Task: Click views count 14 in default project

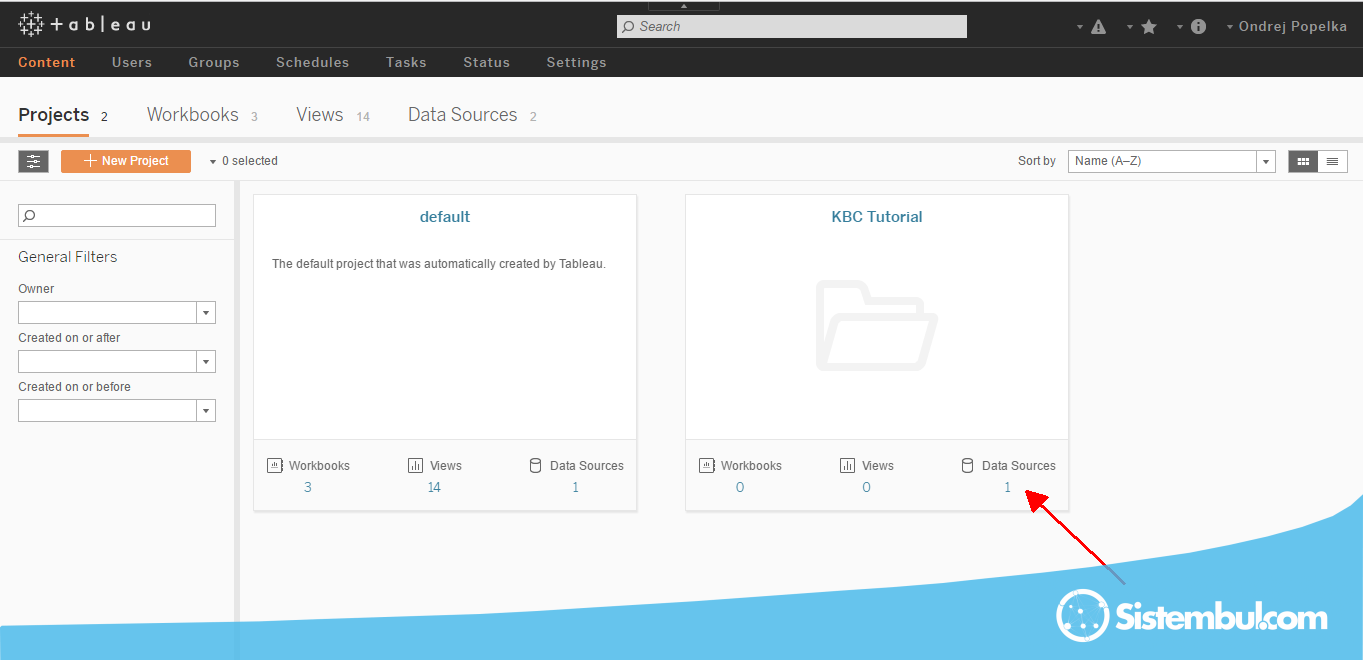Action: (x=434, y=488)
